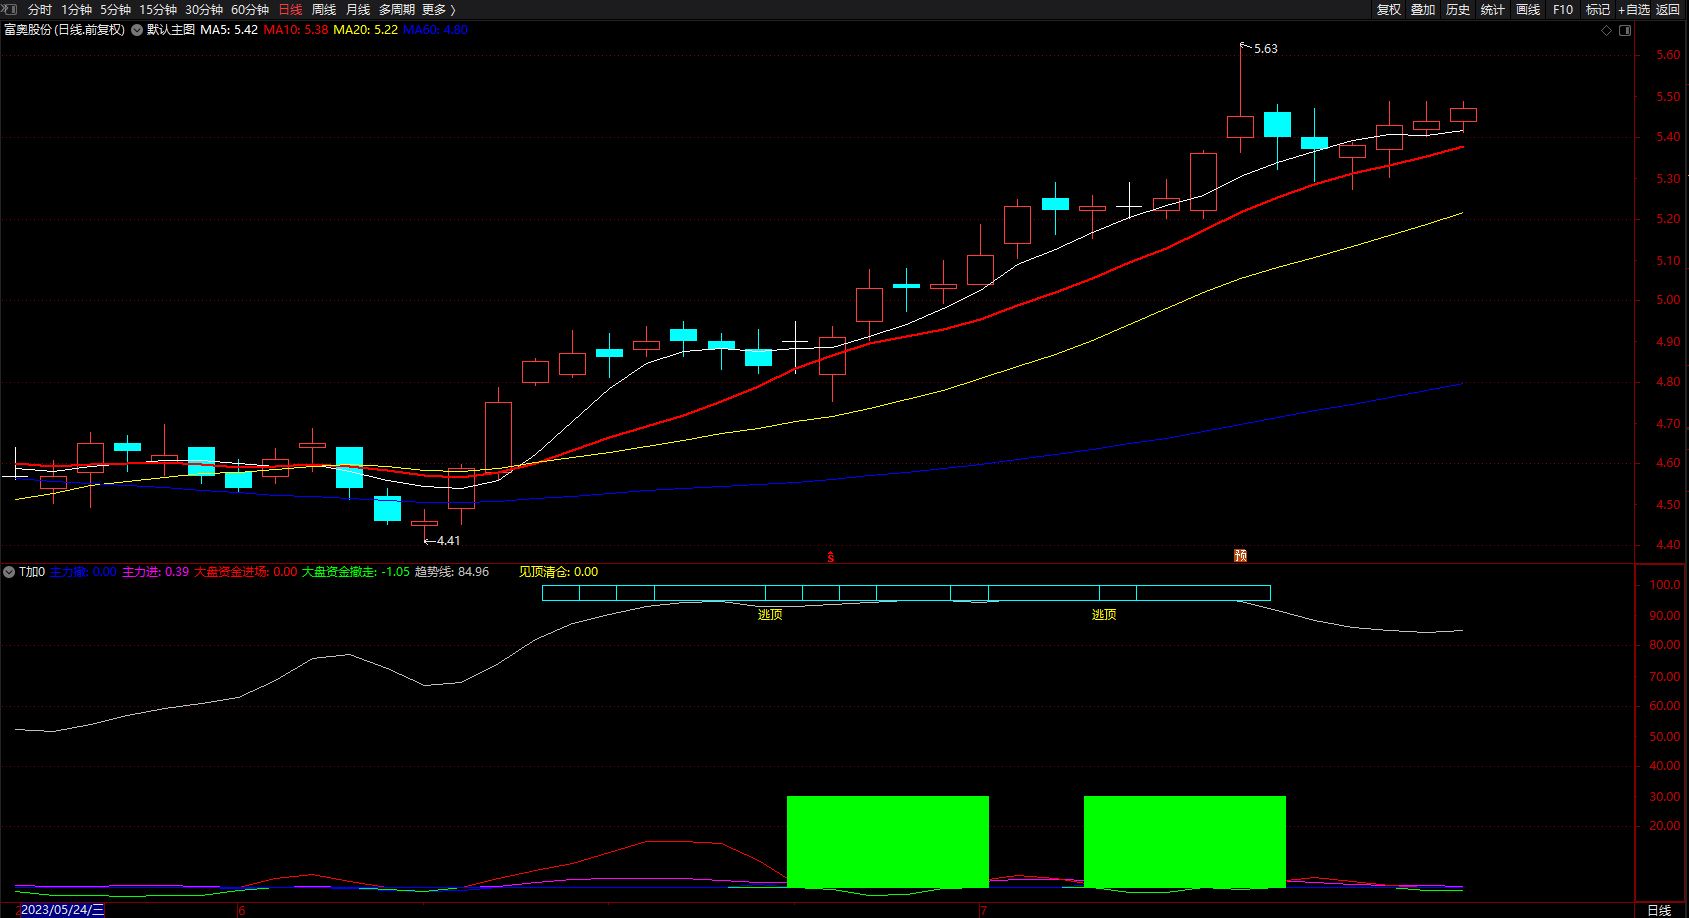Click the month 7 marker on time axis
Viewport: 1689px width, 918px height.
pos(984,910)
